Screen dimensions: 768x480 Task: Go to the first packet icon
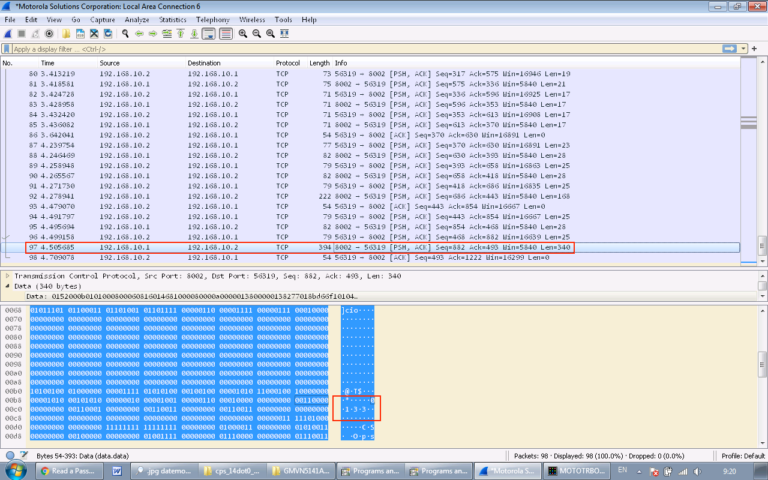tap(181, 33)
